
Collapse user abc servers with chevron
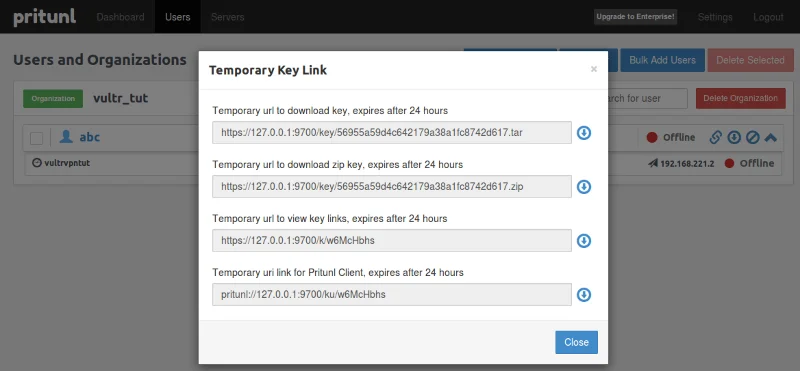[770, 137]
